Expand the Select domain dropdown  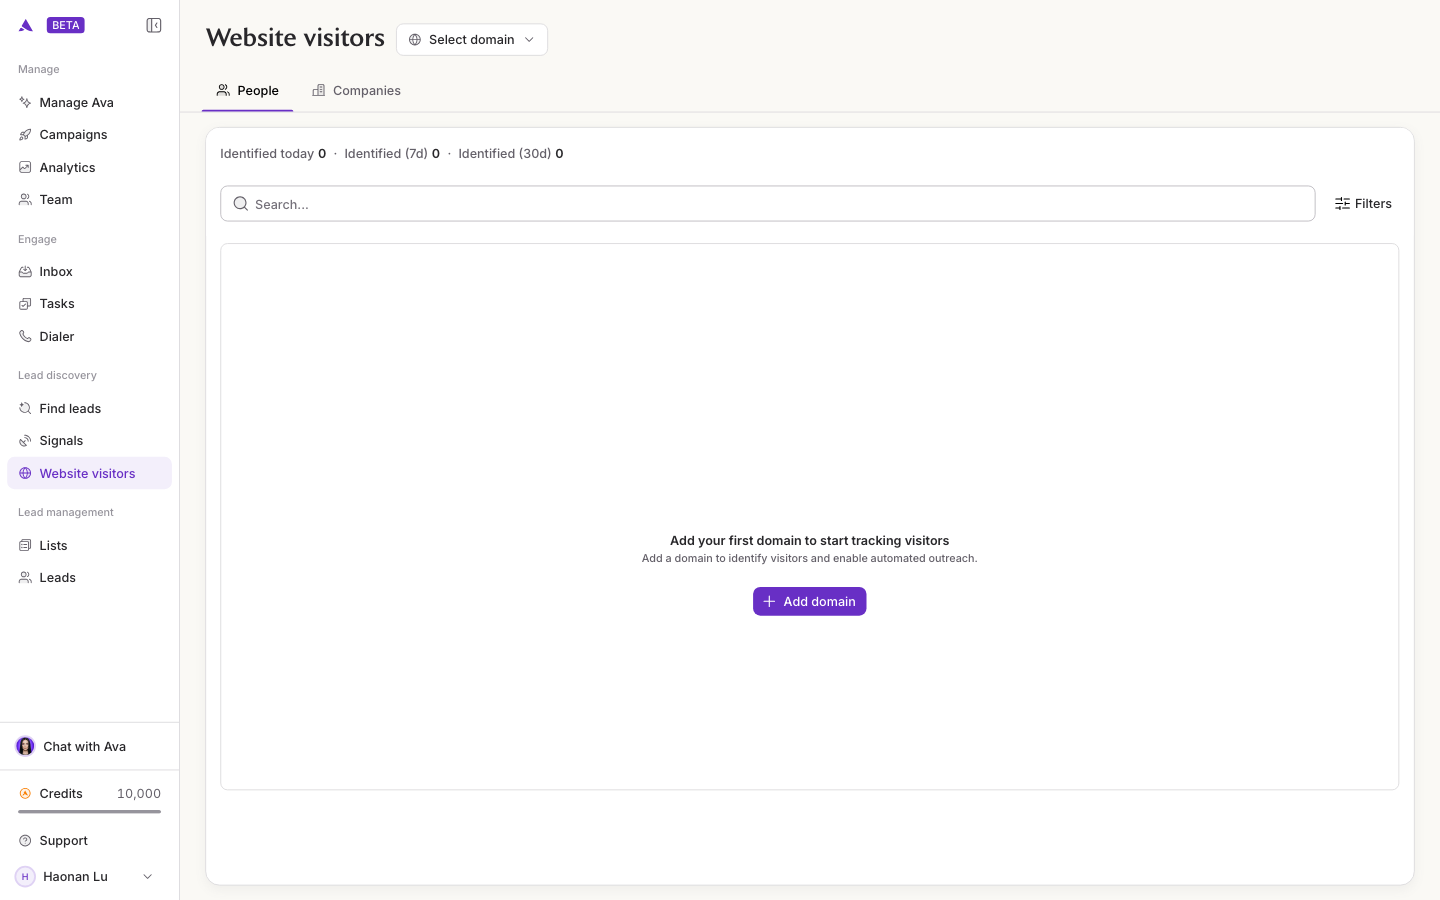[472, 40]
